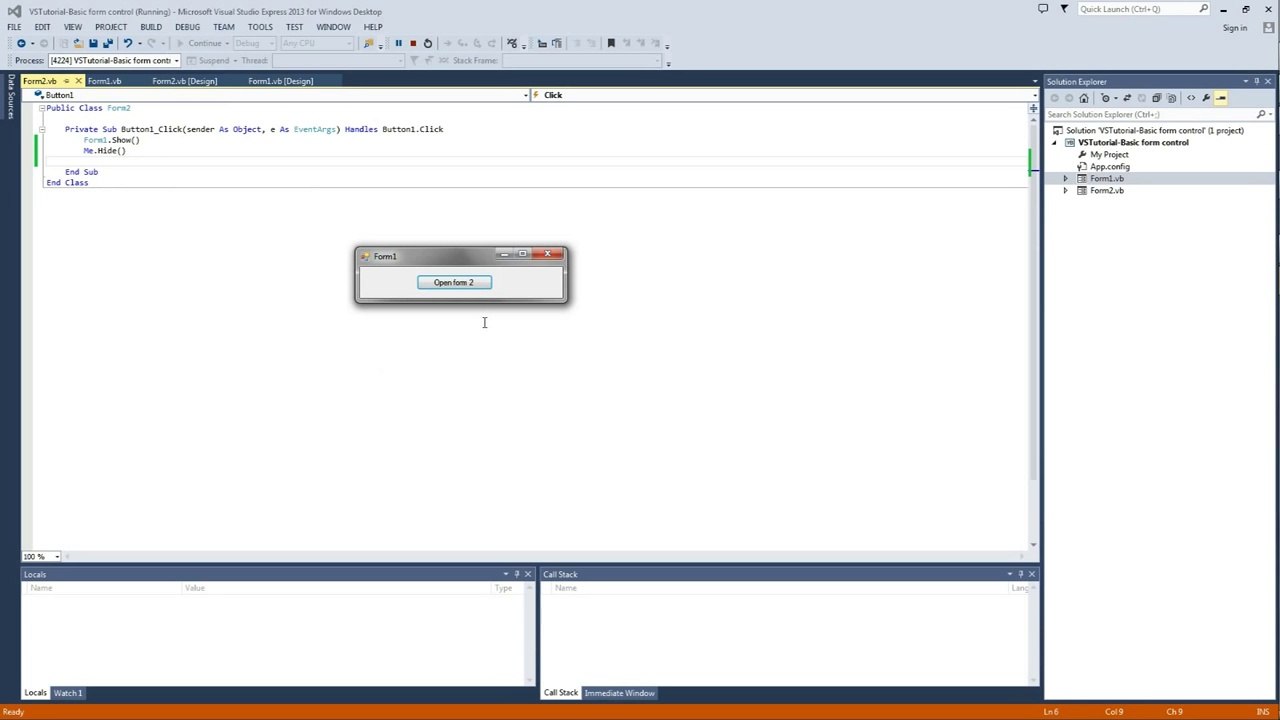This screenshot has width=1280, height=720.
Task: Select Form2.vb in Solution Explorer
Action: pyautogui.click(x=1107, y=191)
